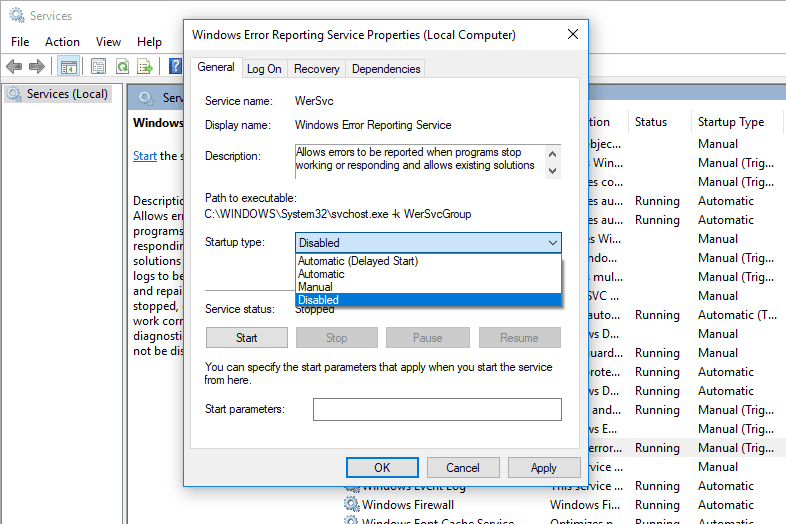Click the Back arrow toolbar icon

click(14, 66)
